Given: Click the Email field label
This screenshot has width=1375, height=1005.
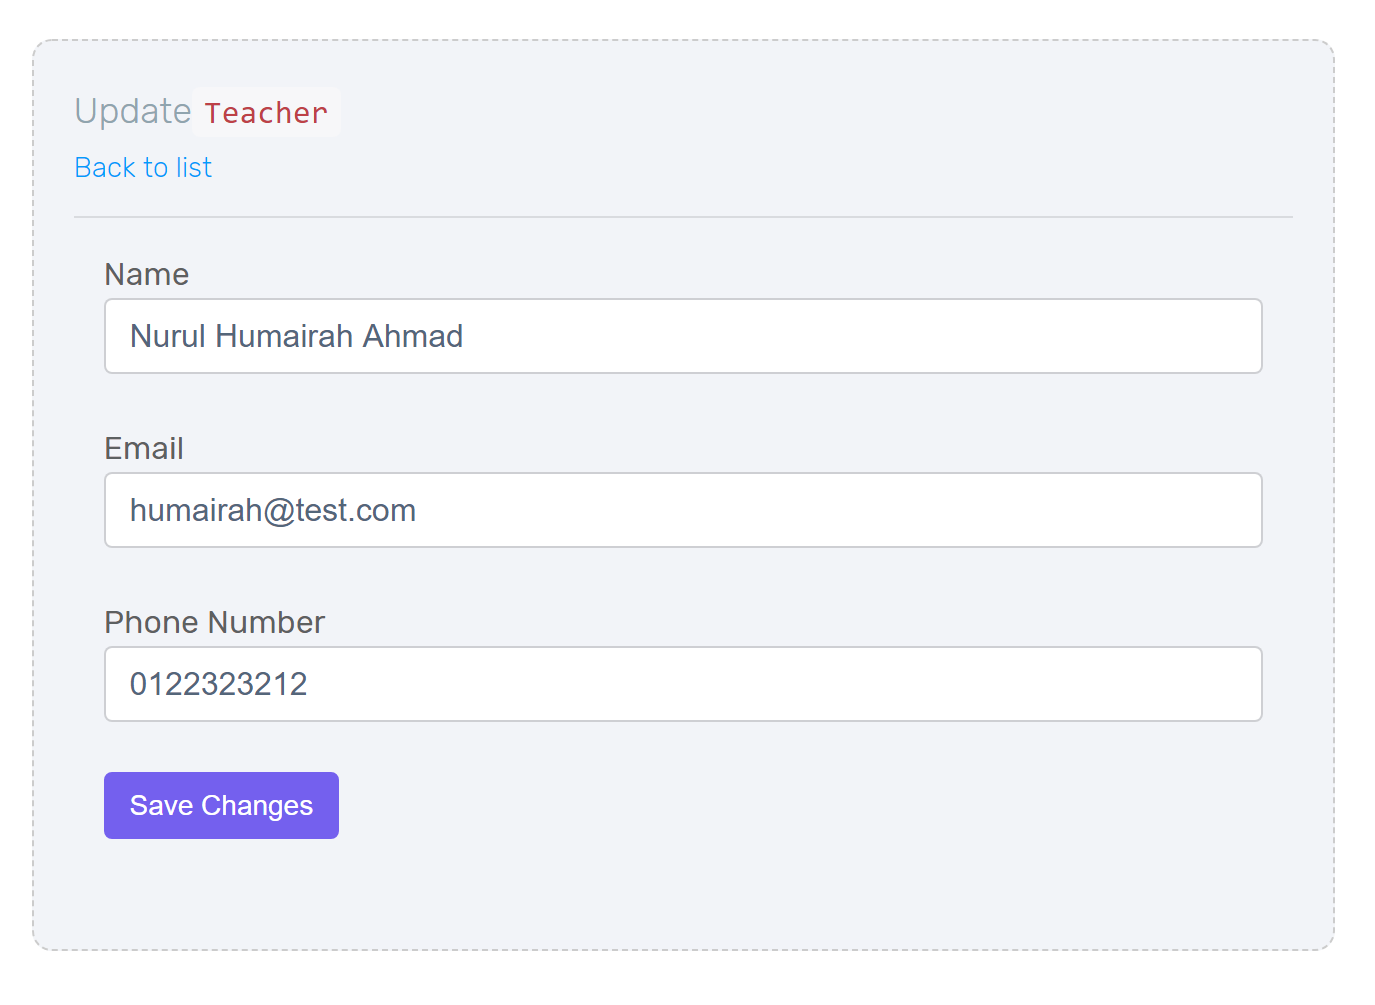Looking at the screenshot, I should 144,448.
